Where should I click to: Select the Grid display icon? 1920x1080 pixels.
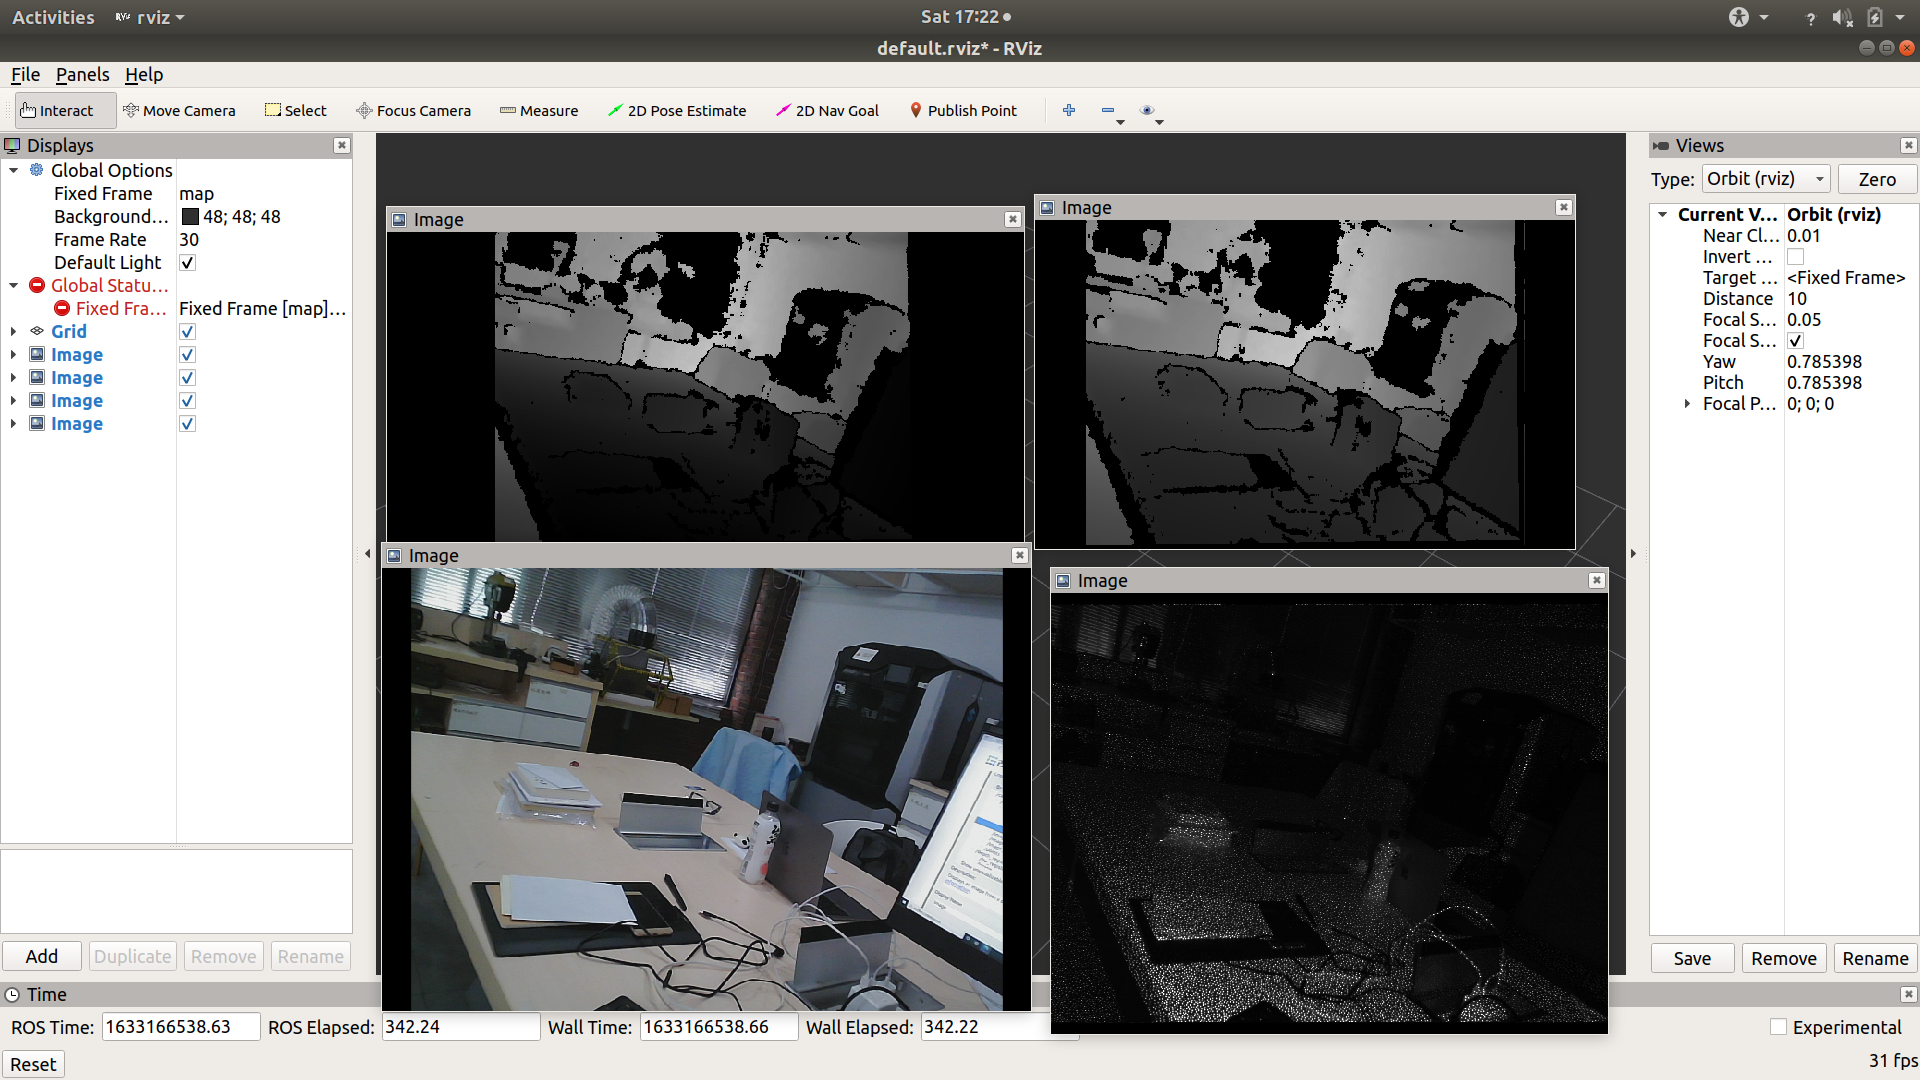[x=37, y=332]
